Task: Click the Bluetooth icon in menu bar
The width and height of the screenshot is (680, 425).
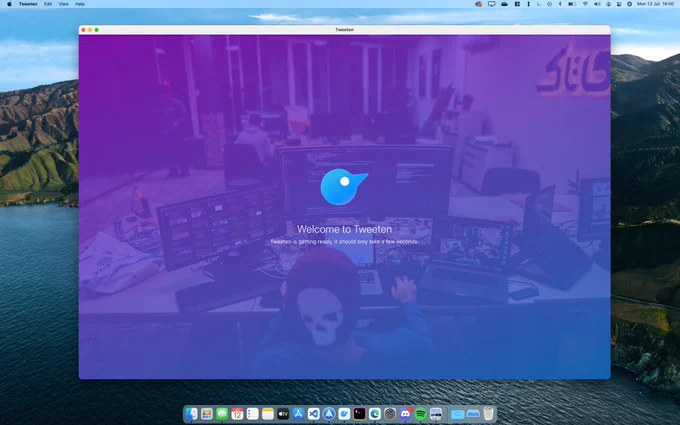Action: point(560,4)
